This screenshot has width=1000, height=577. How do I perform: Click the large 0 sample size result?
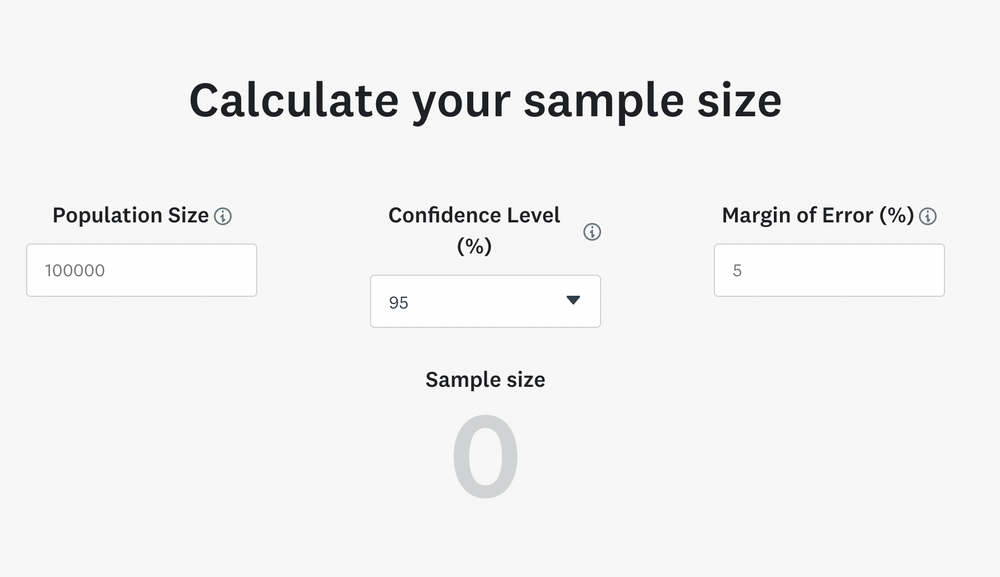click(485, 458)
